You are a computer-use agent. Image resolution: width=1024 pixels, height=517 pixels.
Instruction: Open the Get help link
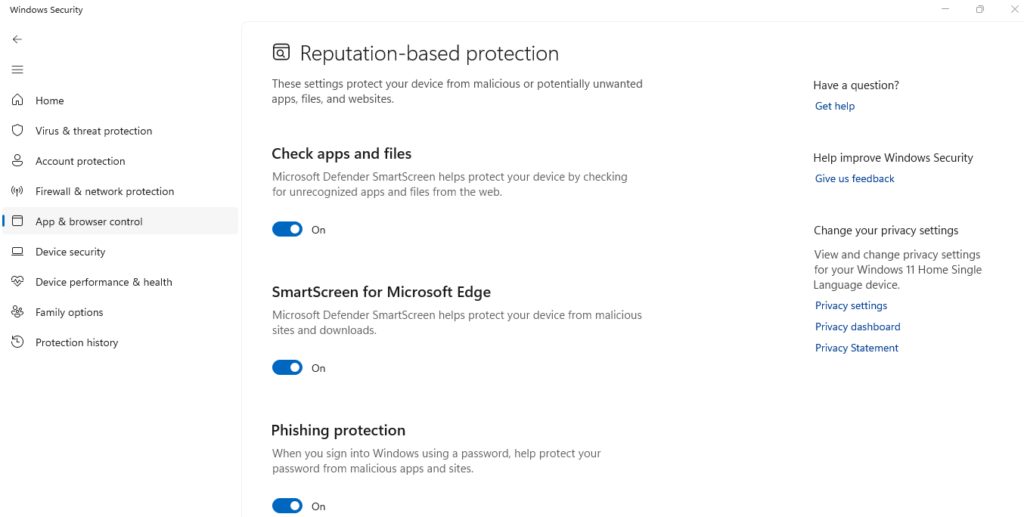(834, 106)
